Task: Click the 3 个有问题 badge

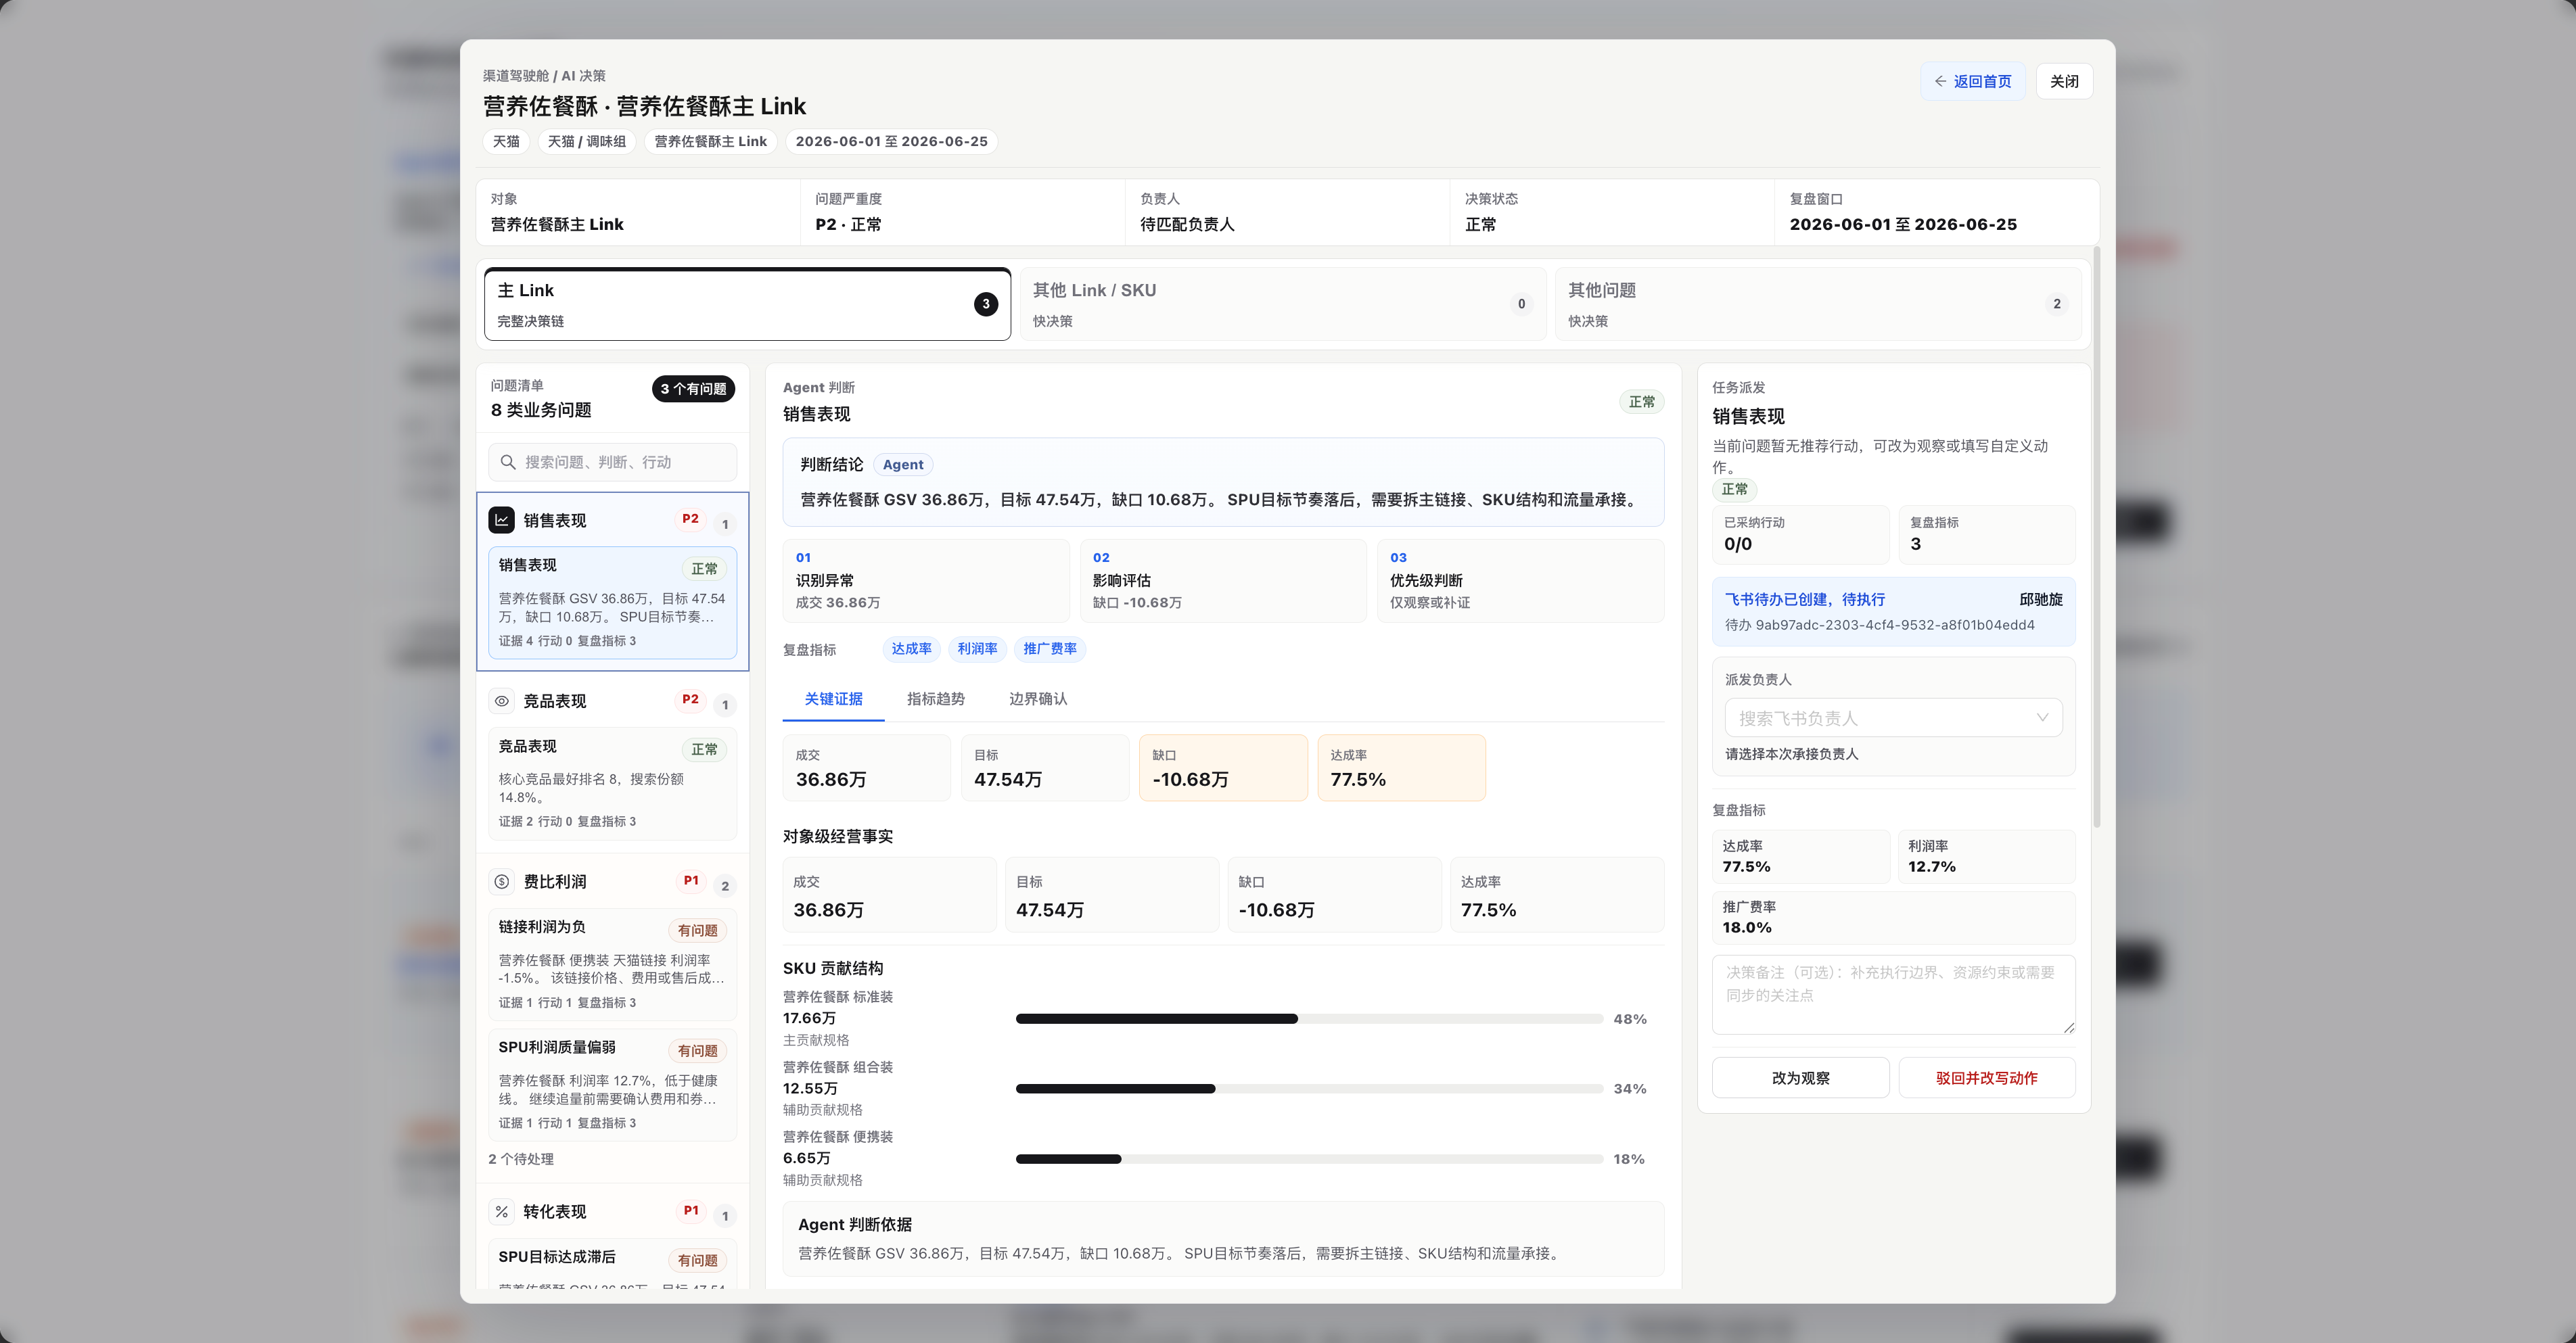Action: (x=693, y=389)
